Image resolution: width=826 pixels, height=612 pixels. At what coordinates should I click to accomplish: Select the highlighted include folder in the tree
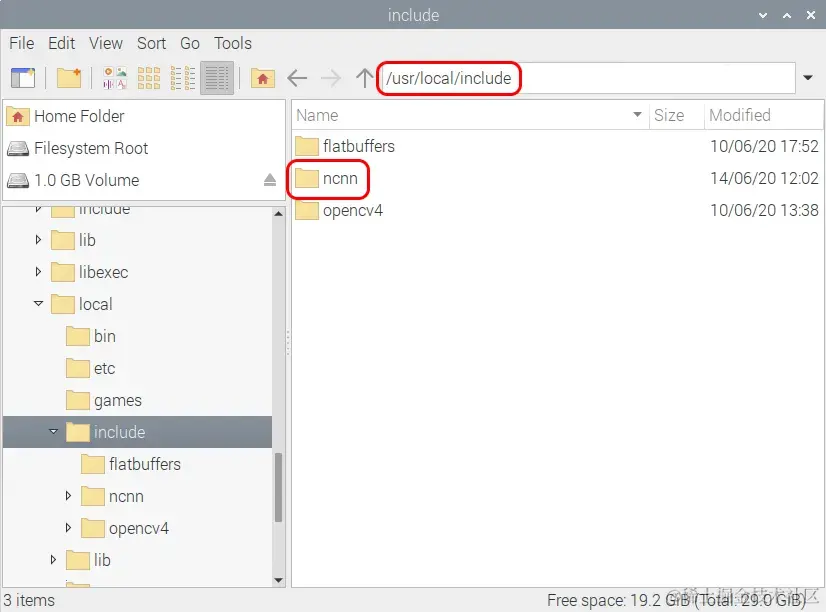coord(137,432)
